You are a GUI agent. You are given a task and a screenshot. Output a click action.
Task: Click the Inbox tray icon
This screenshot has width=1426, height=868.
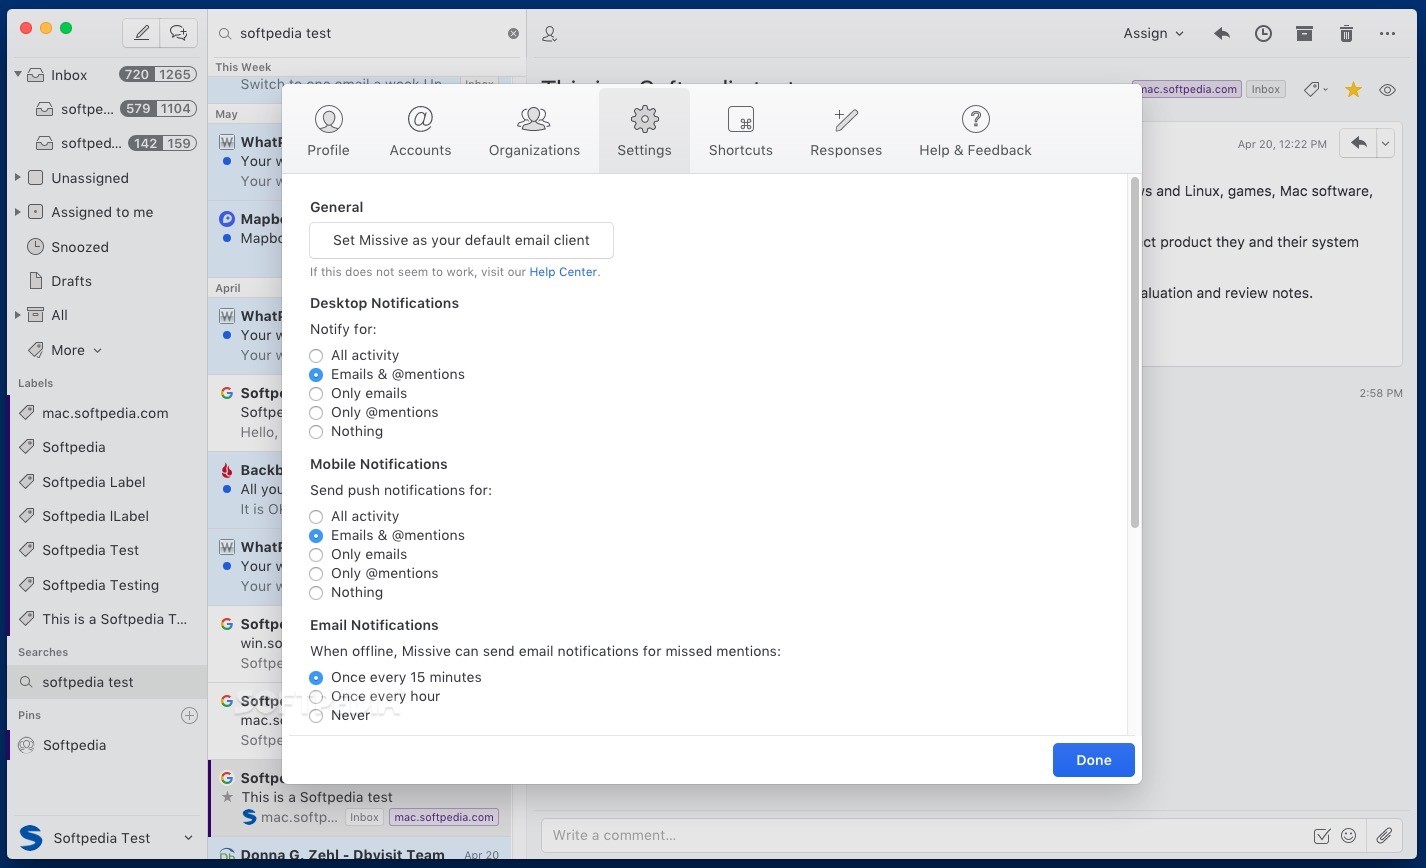[36, 75]
